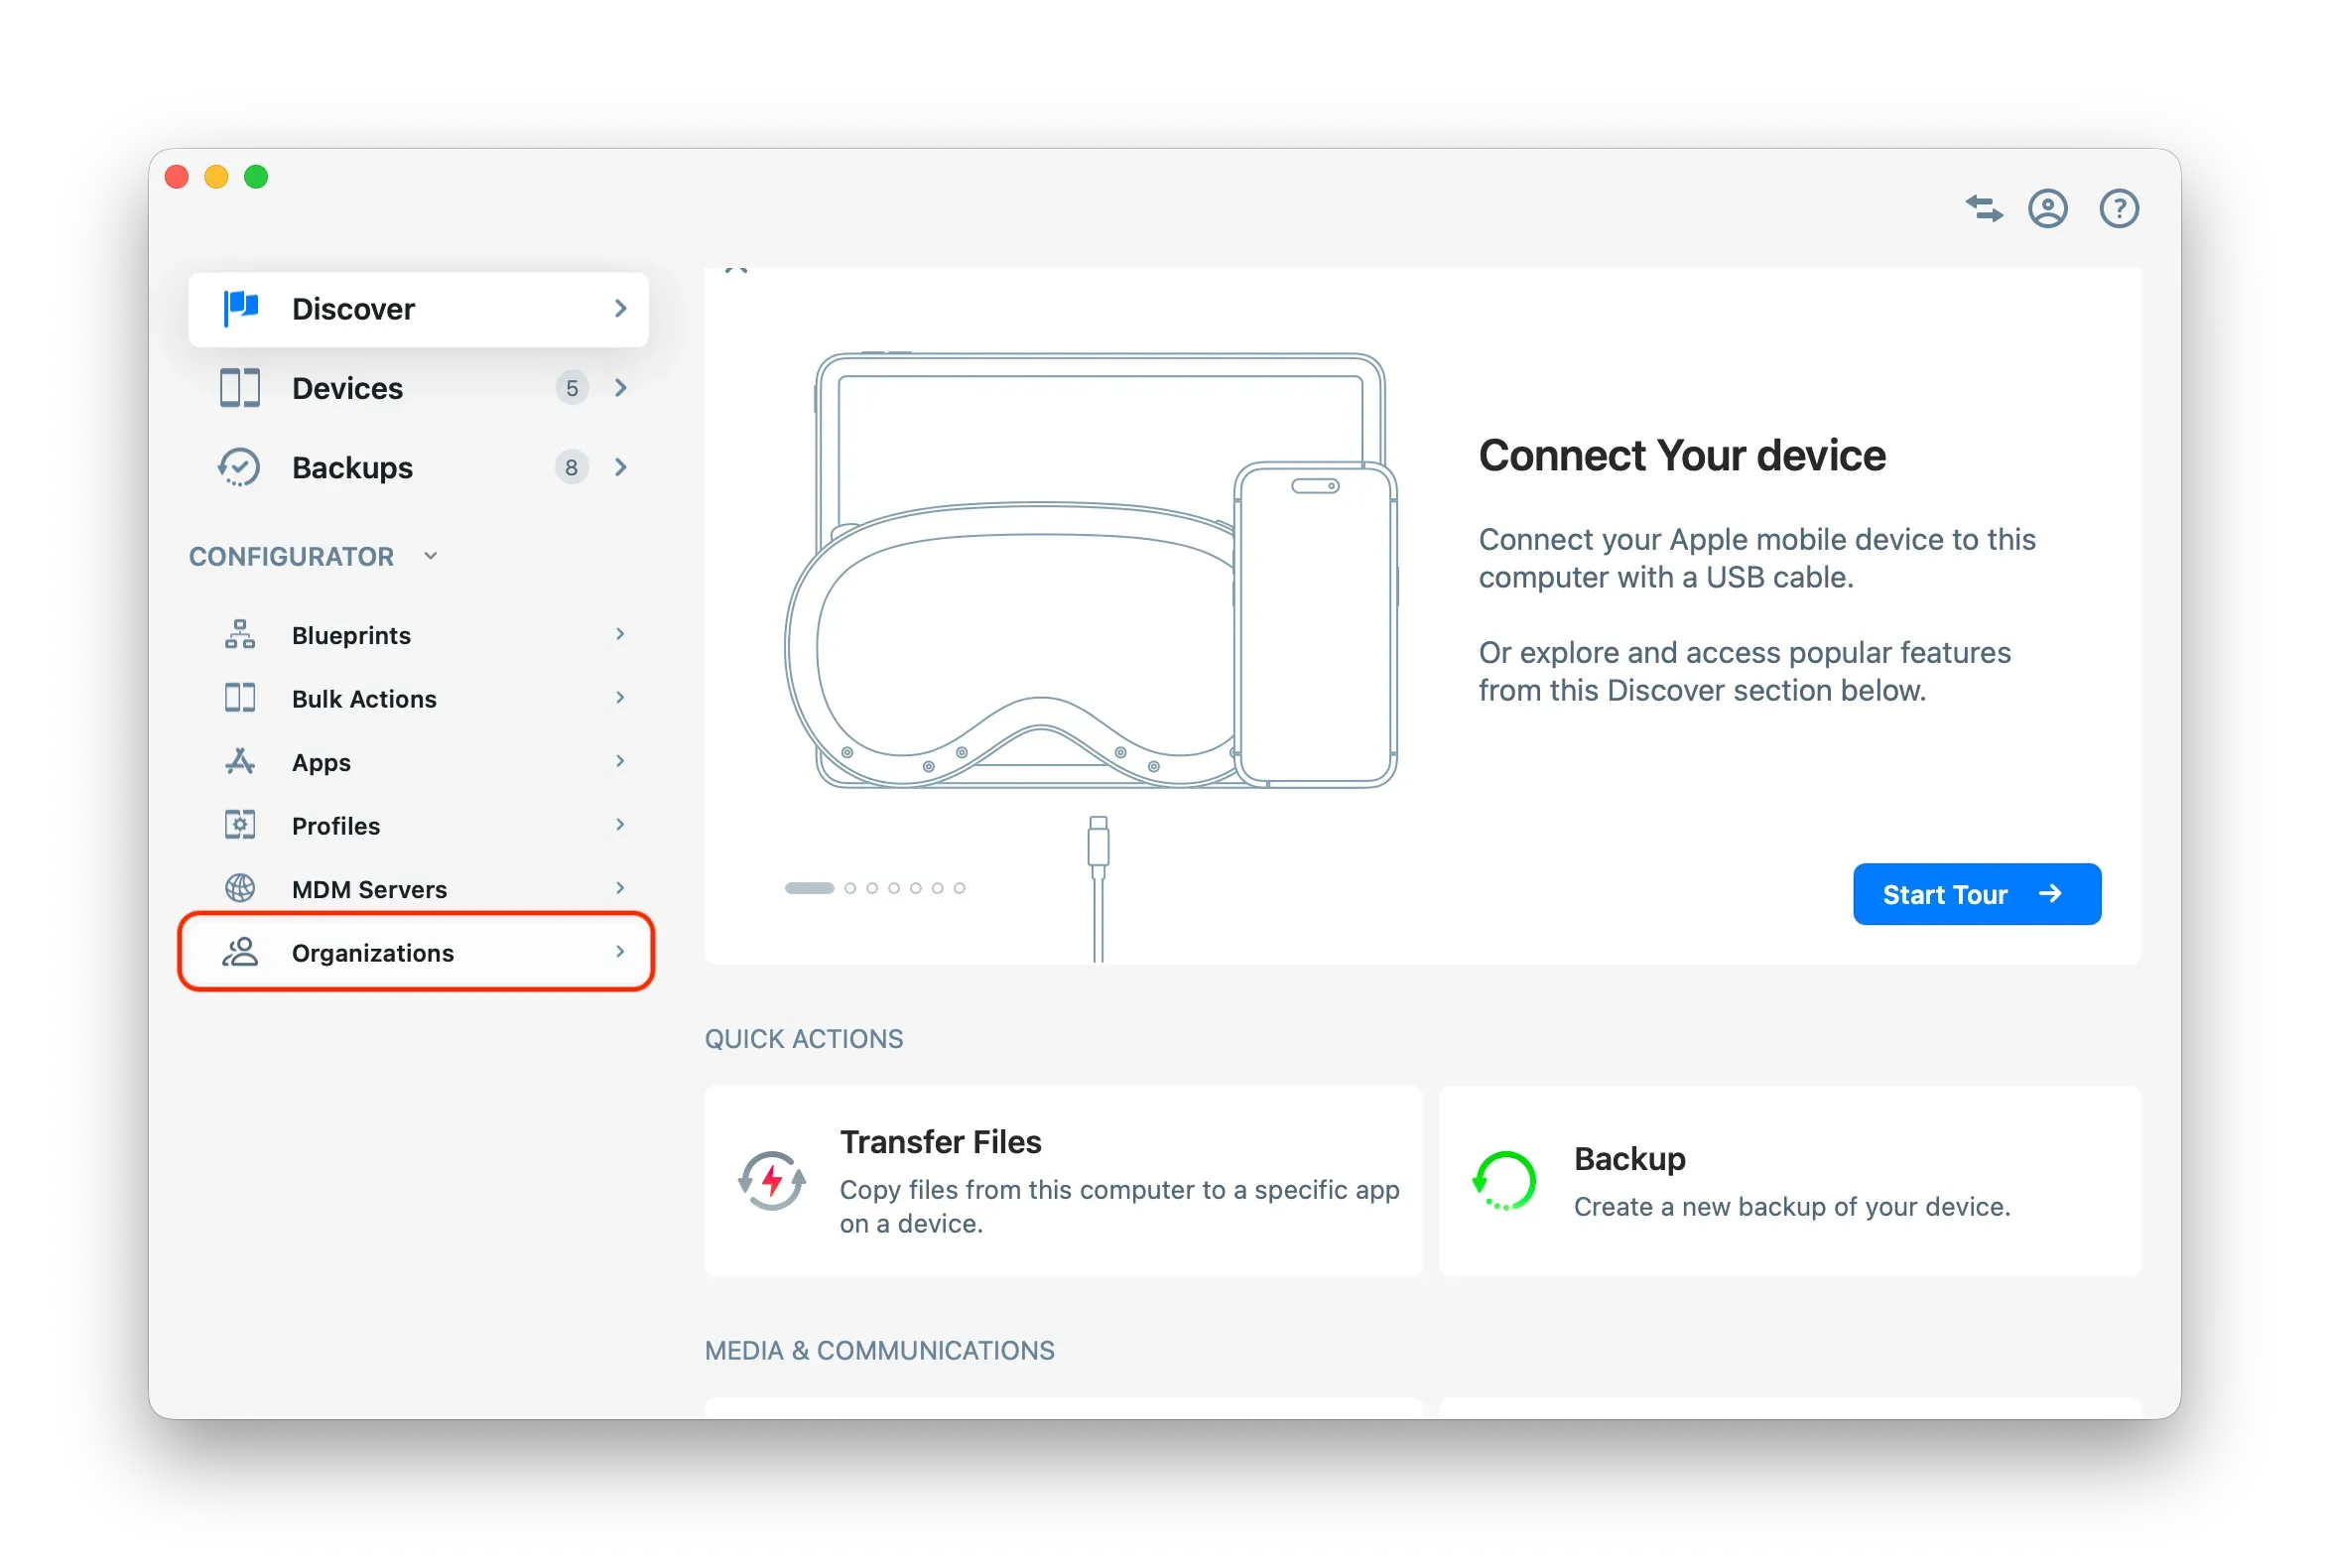The width and height of the screenshot is (2330, 1568).
Task: Select the Blueprints icon
Action: coord(240,634)
